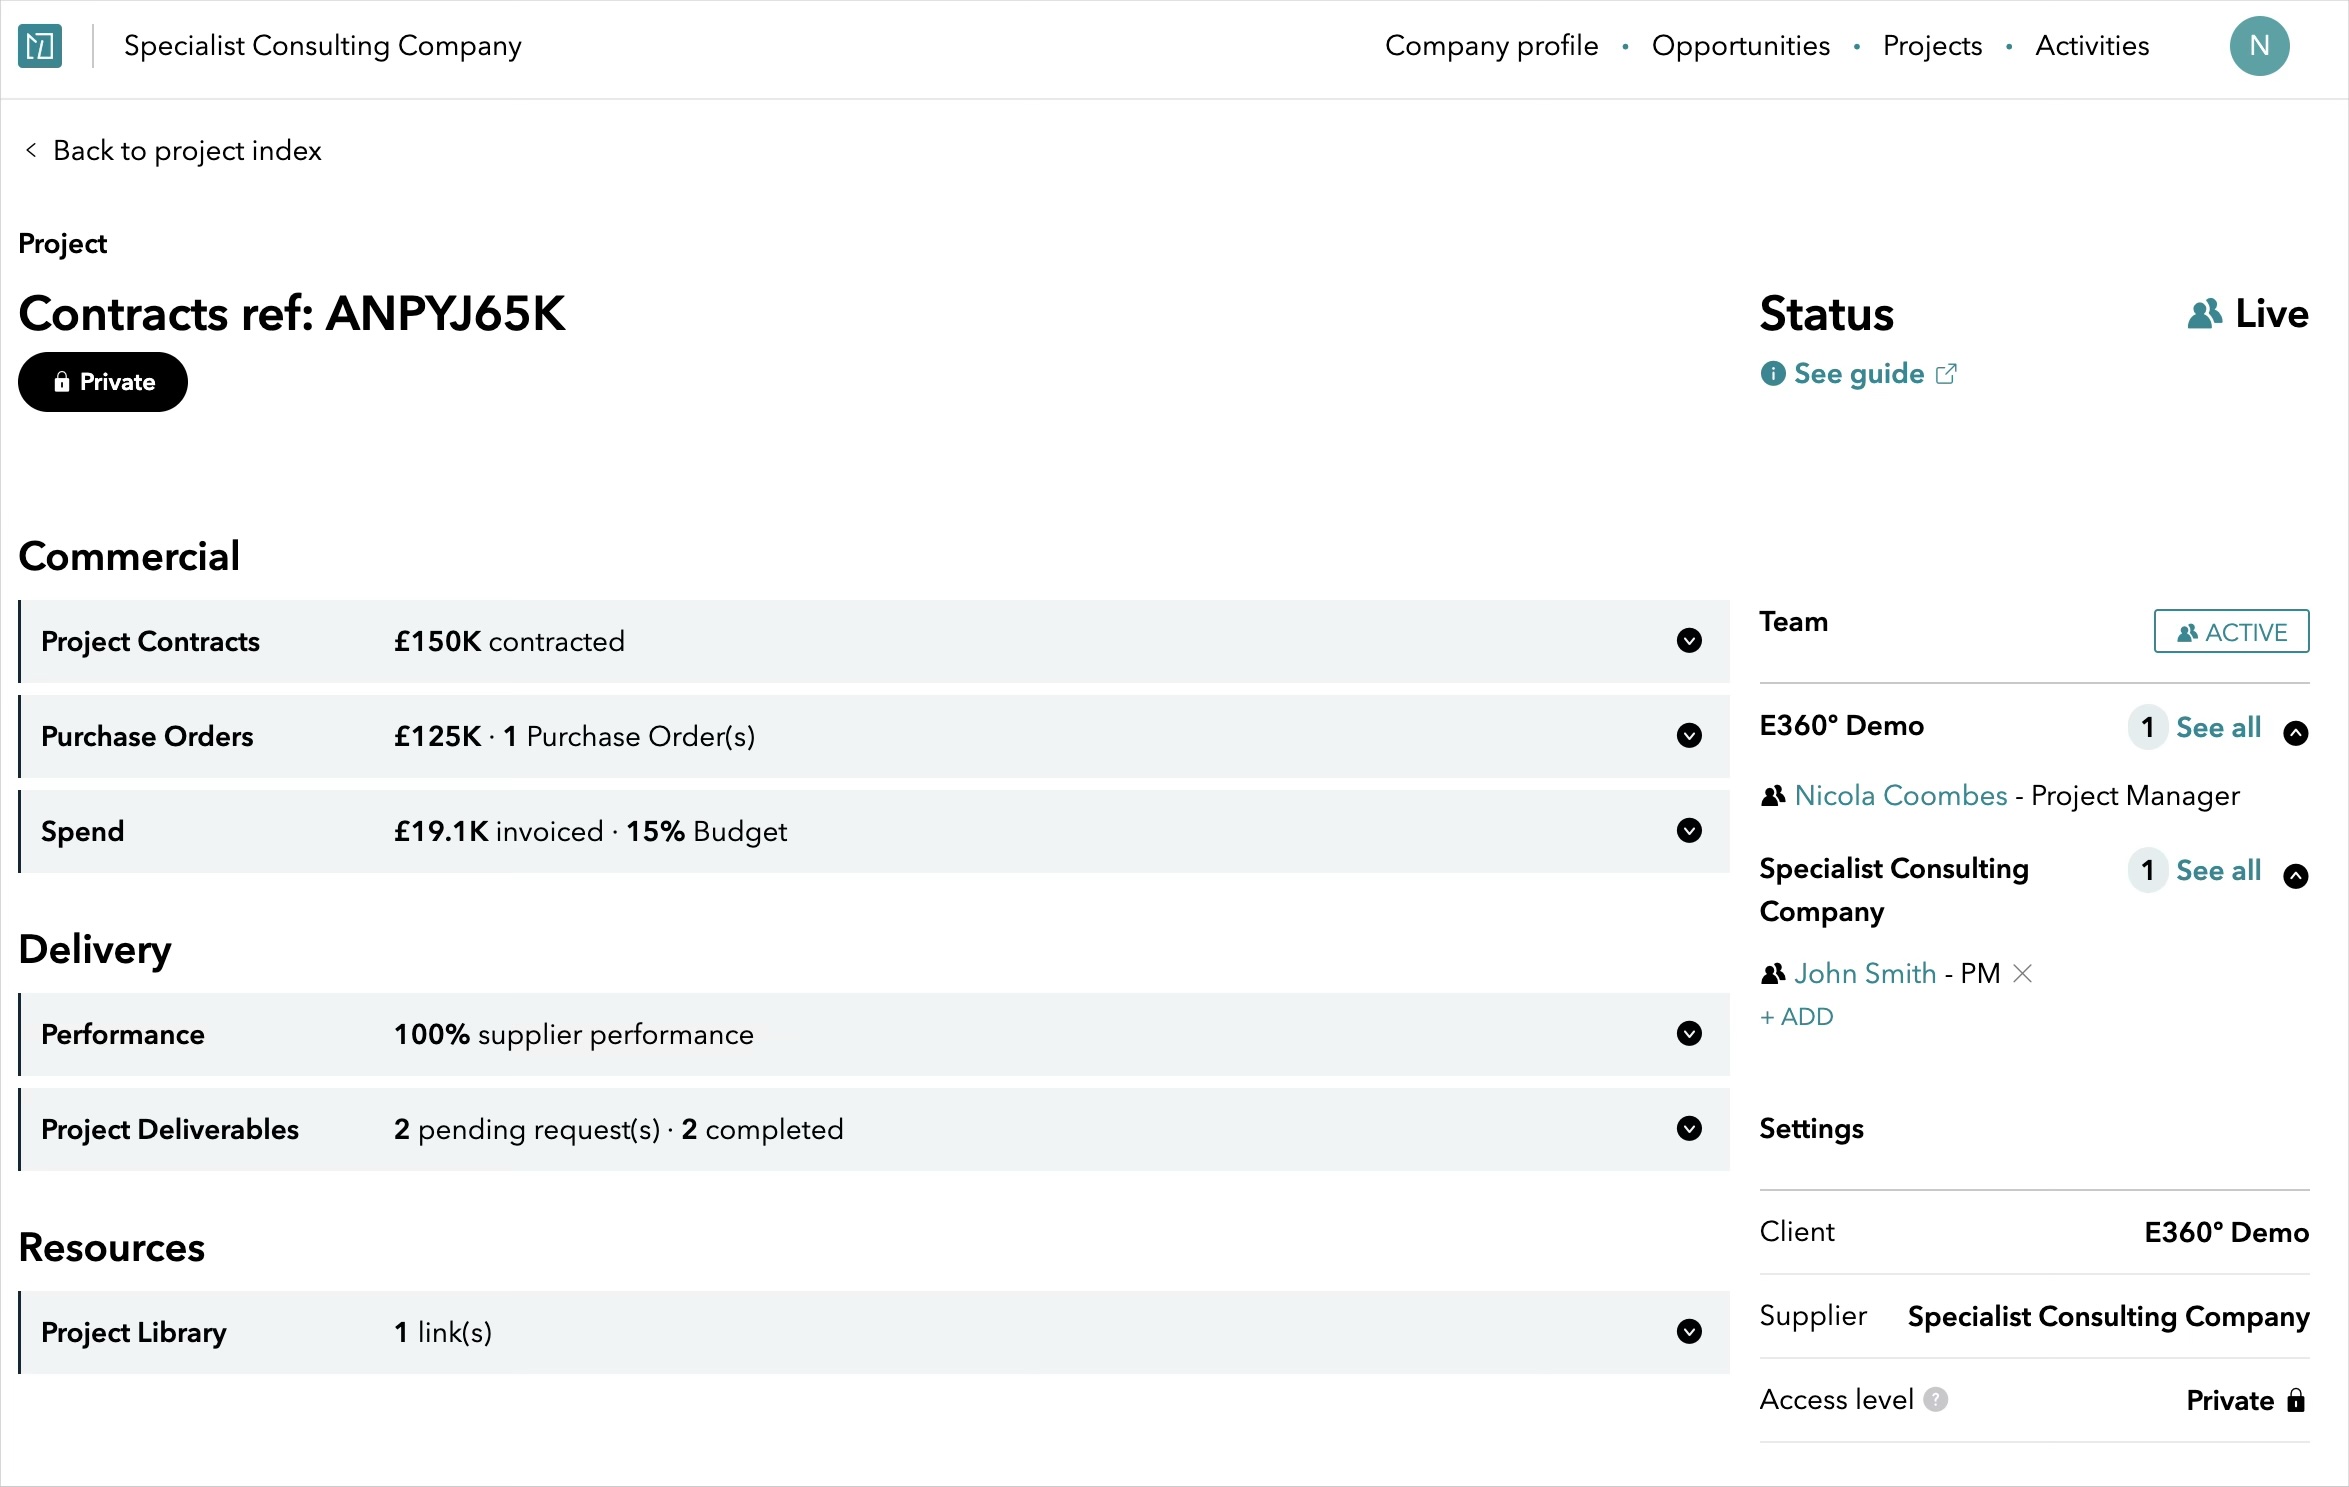
Task: Collapse the E360° Demo team list
Action: (x=2296, y=733)
